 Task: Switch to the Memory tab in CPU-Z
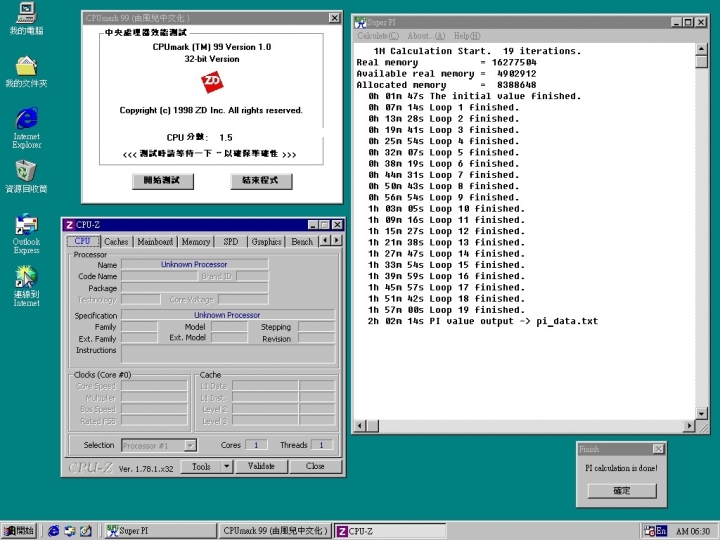[196, 241]
